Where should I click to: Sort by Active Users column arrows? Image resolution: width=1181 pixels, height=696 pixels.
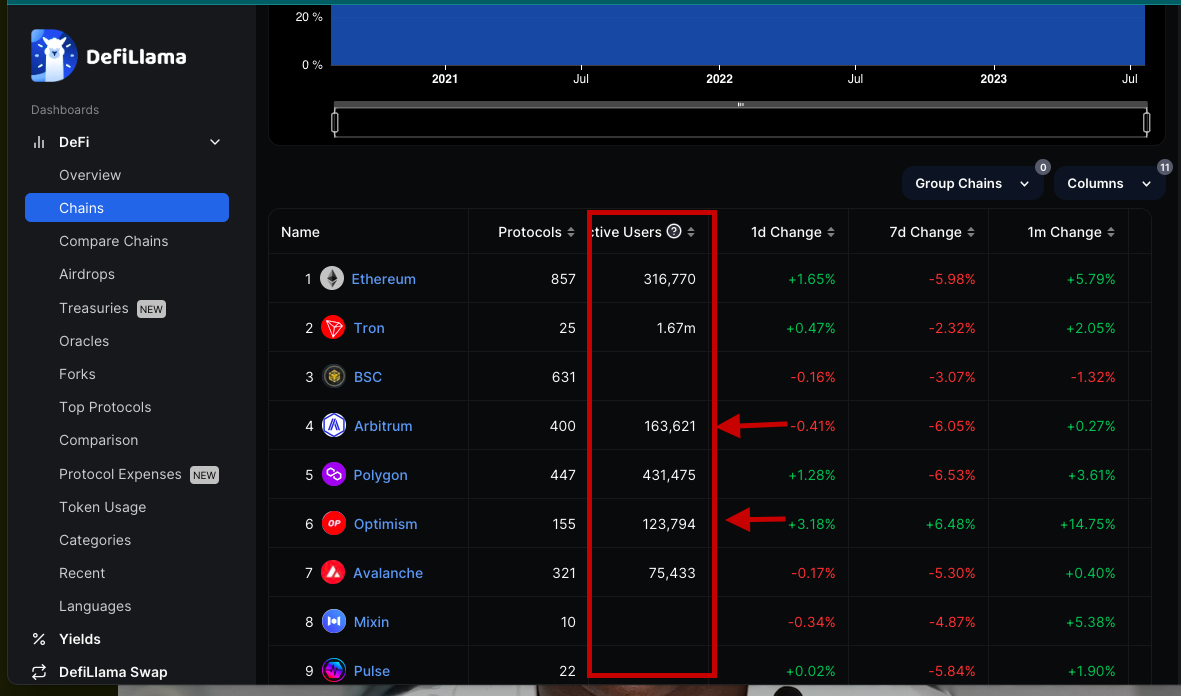click(x=691, y=232)
